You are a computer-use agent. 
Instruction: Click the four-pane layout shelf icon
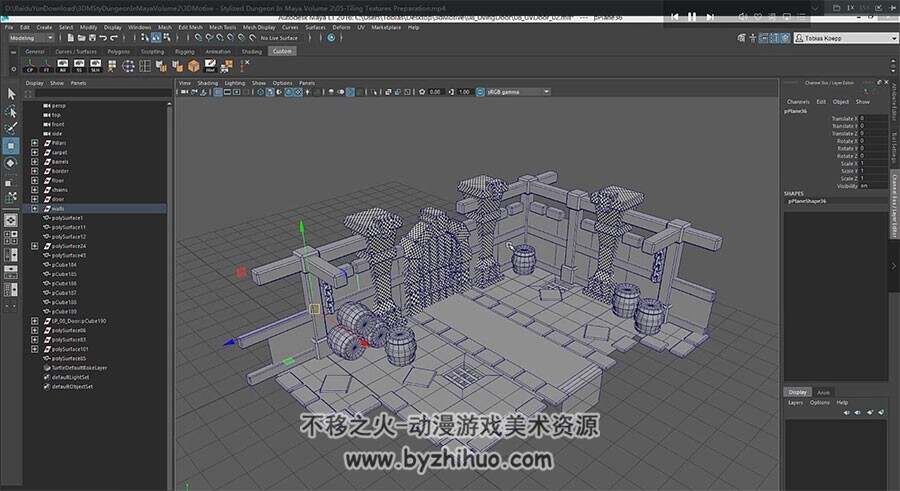pos(145,66)
